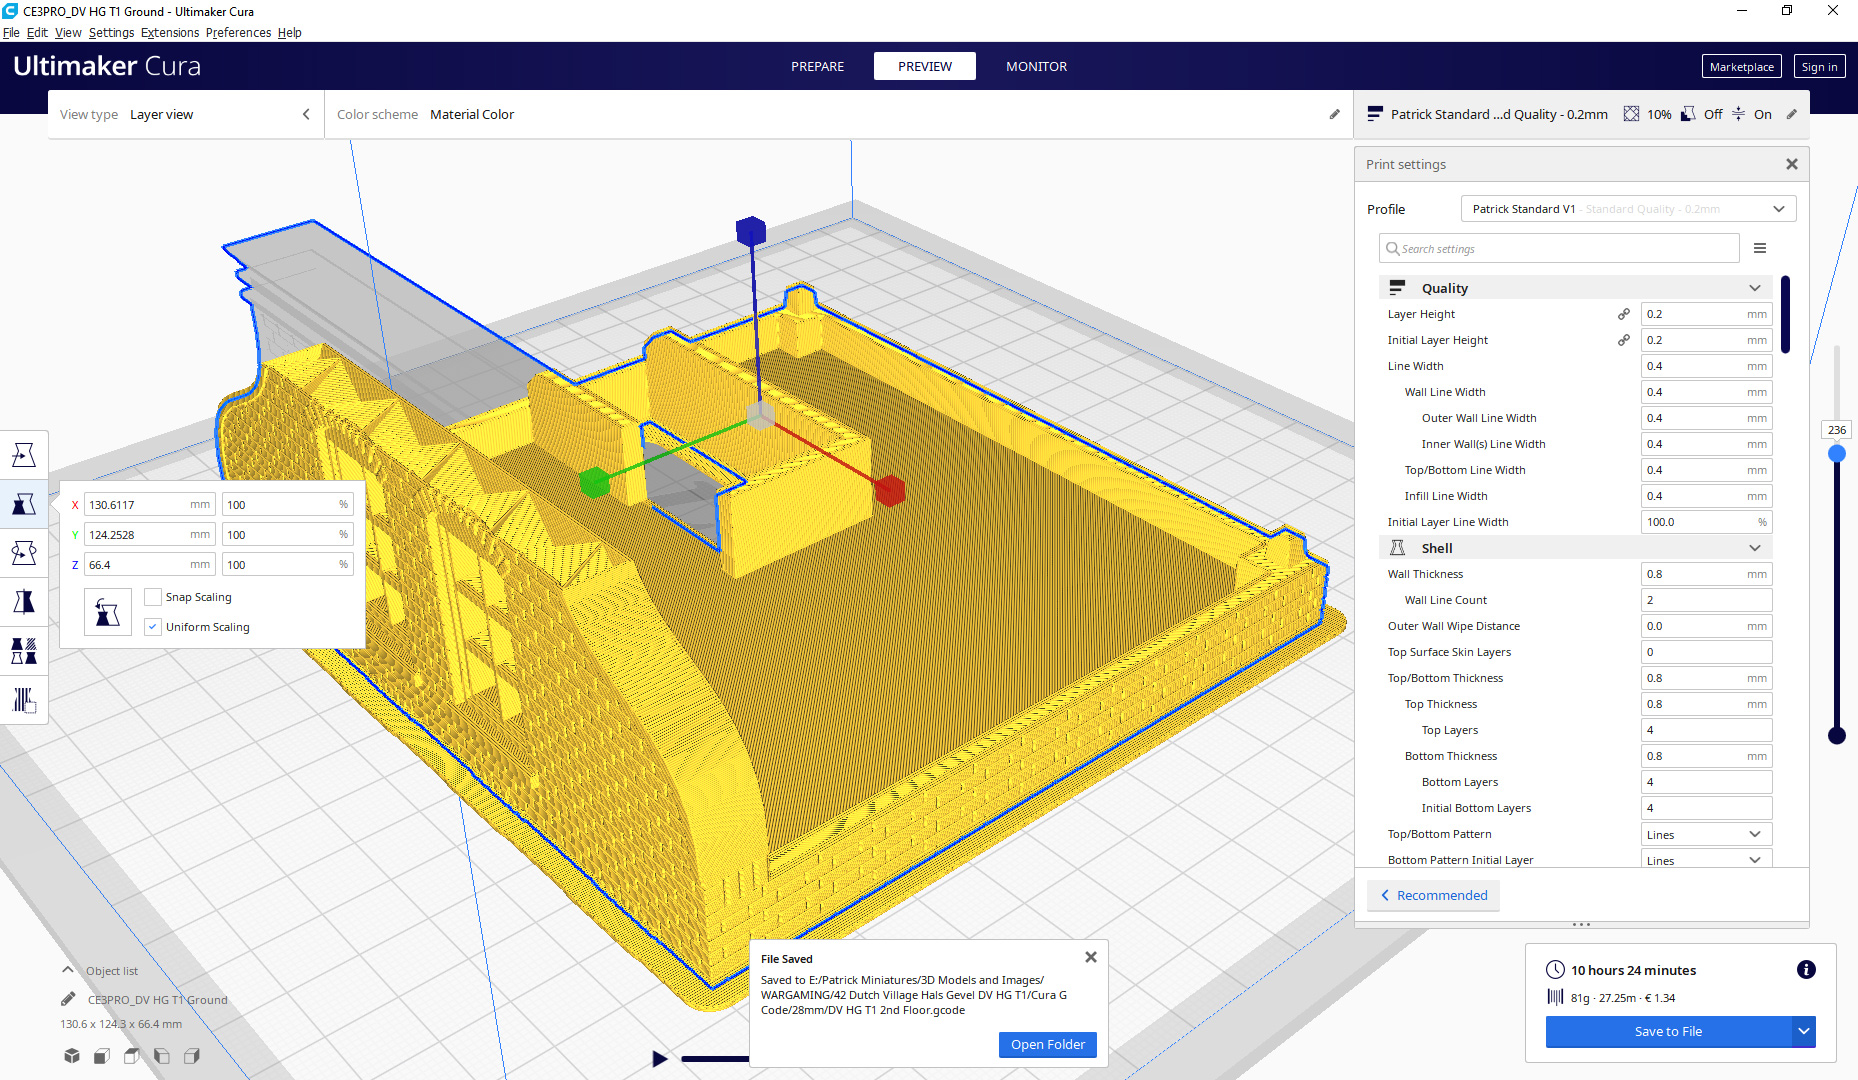Switch to the PREPARE tab

(817, 67)
